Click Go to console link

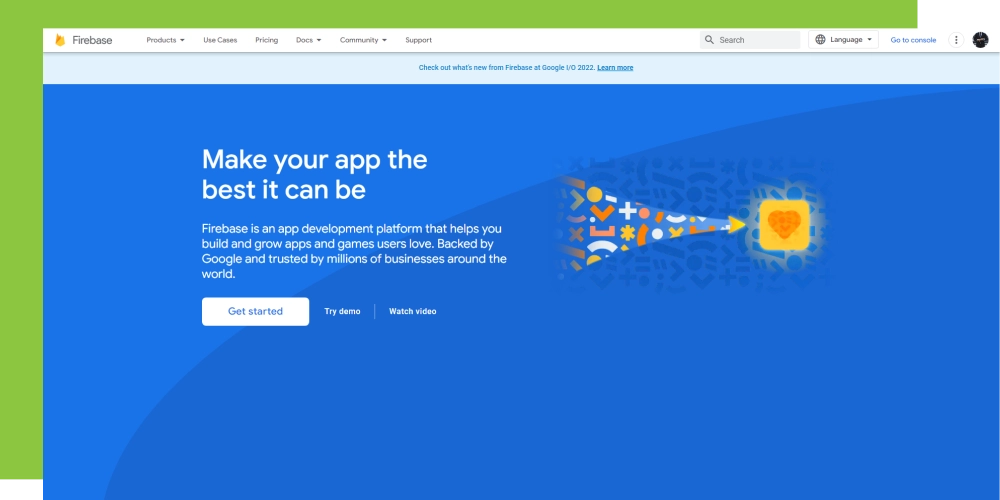pyautogui.click(x=913, y=40)
